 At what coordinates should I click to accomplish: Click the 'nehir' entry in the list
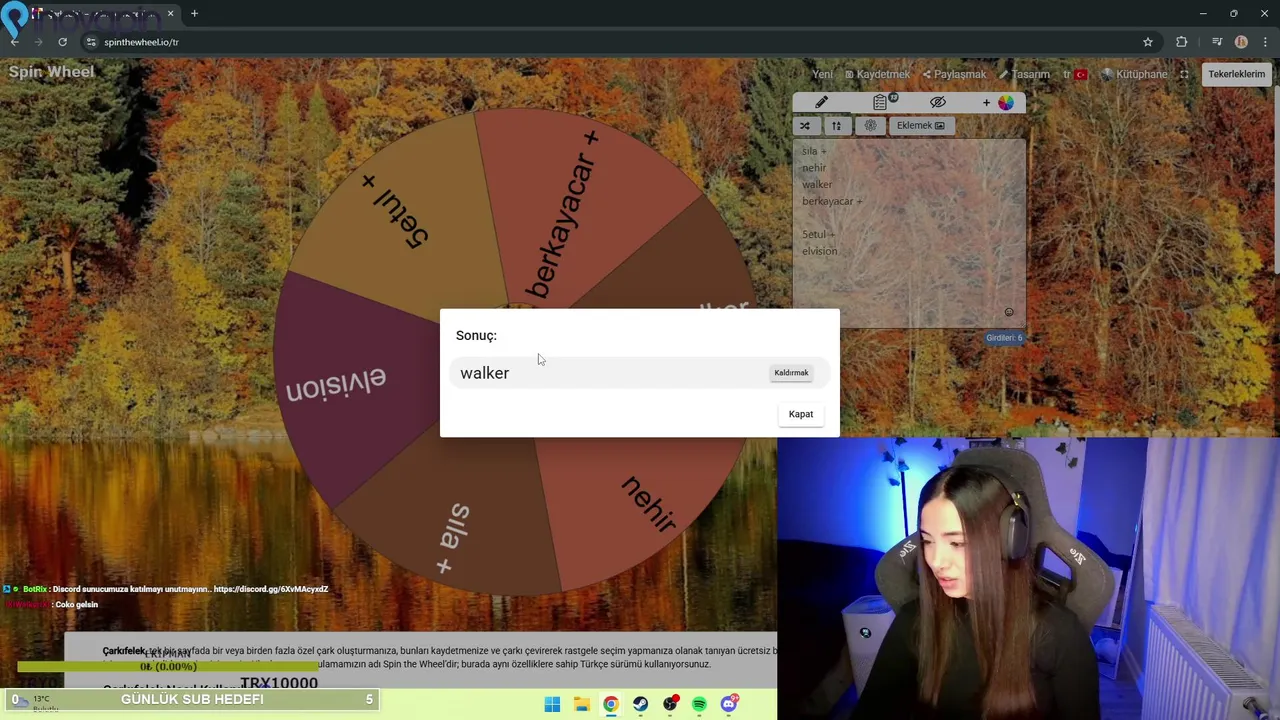click(814, 168)
